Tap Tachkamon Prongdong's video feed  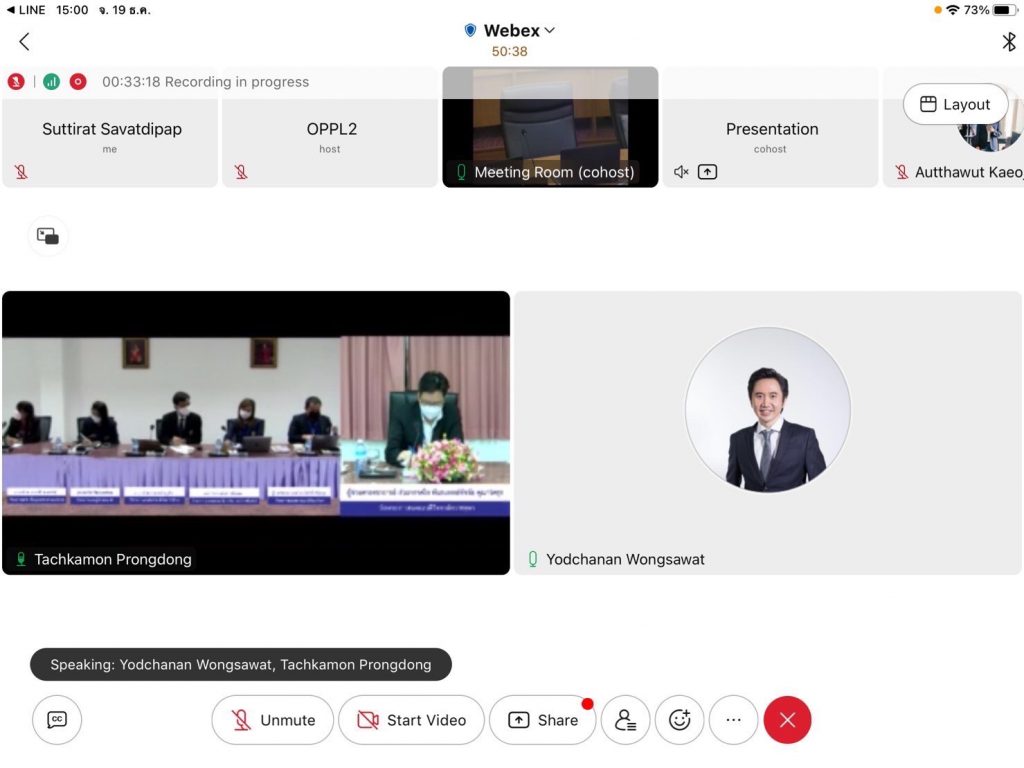click(256, 432)
